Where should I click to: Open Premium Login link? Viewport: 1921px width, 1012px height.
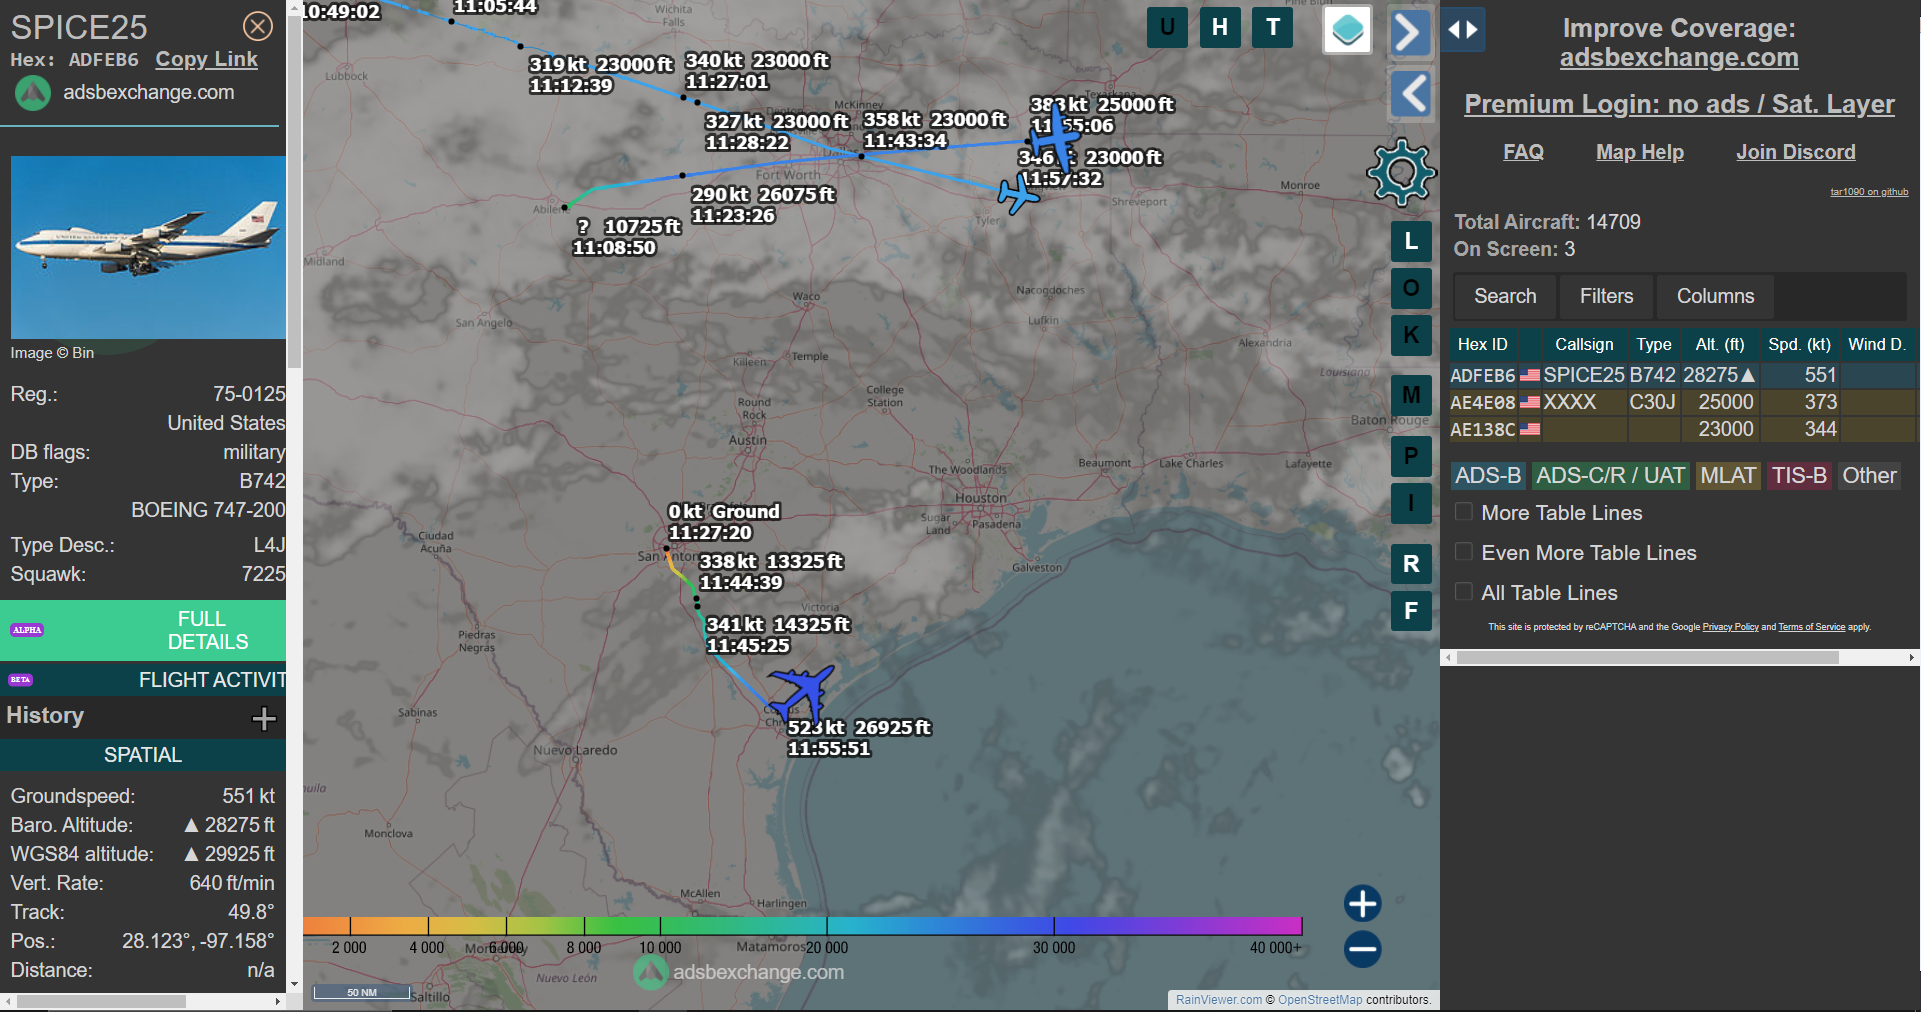[x=1679, y=104]
